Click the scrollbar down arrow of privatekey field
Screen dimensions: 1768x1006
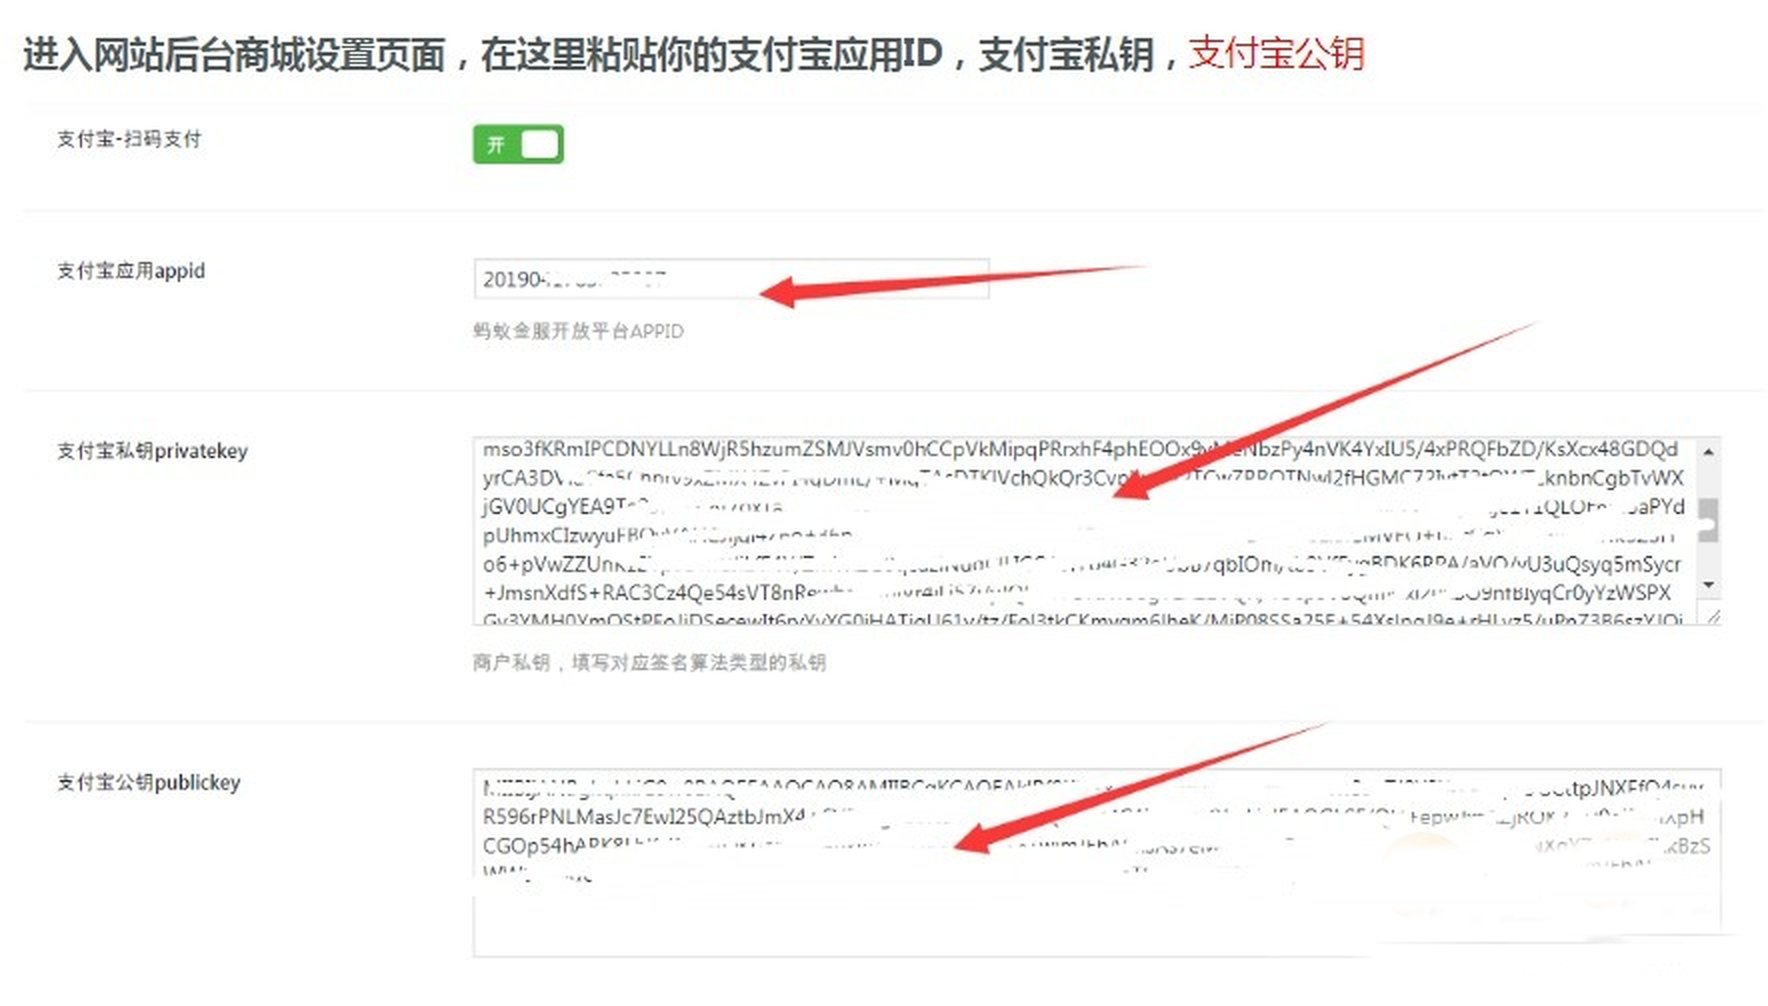click(x=1708, y=585)
